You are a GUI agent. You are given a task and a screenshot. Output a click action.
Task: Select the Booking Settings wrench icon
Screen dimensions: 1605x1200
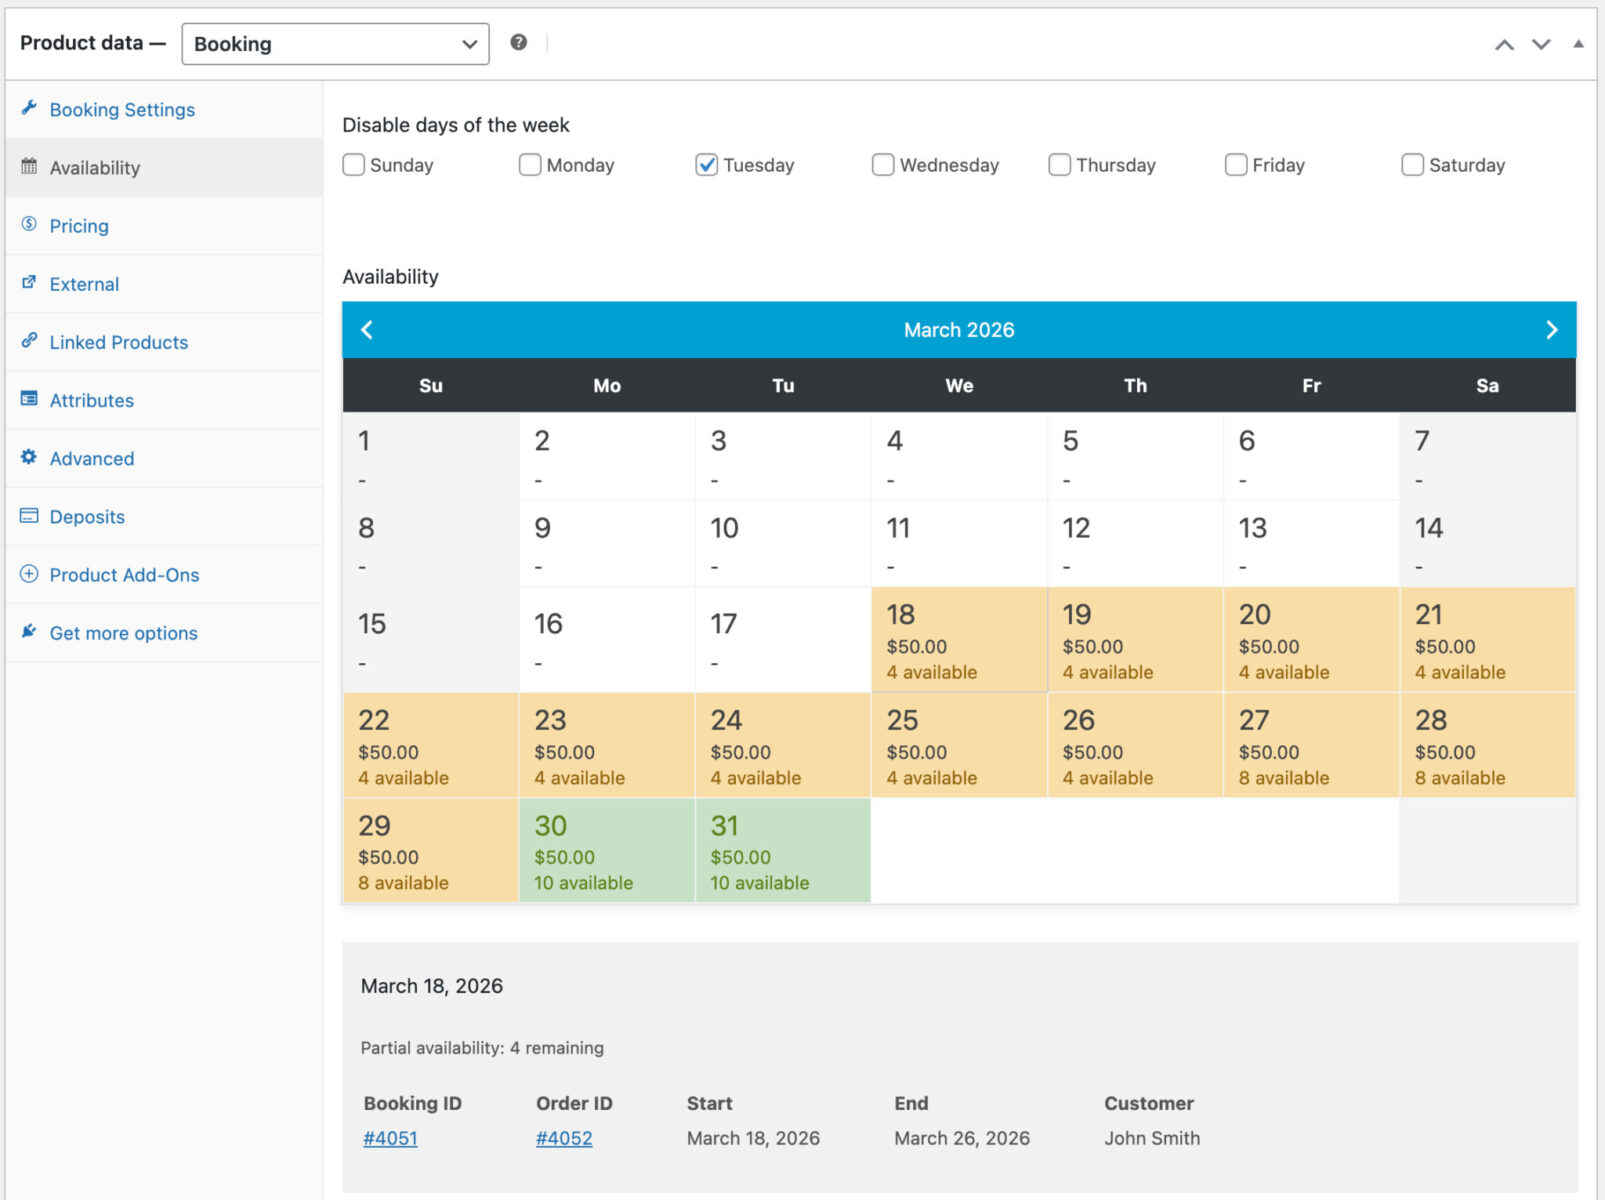pyautogui.click(x=30, y=109)
